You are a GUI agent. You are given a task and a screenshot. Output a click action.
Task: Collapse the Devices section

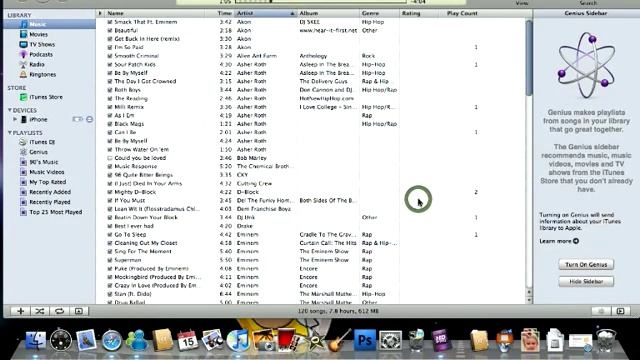point(10,110)
